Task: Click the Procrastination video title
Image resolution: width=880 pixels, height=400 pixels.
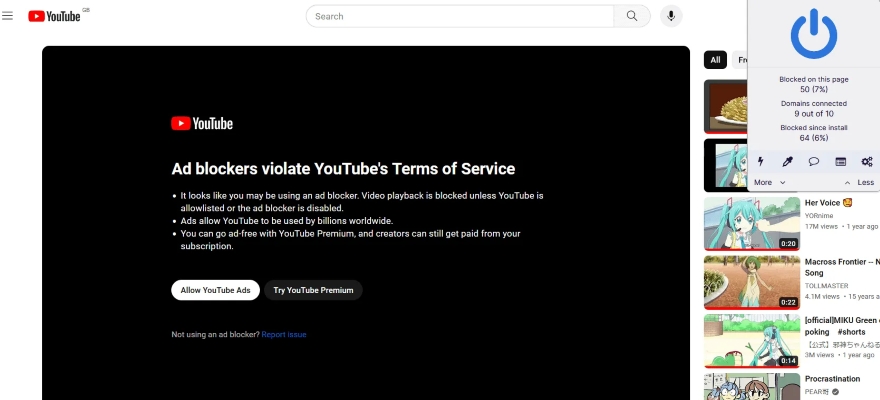Action: [x=832, y=379]
